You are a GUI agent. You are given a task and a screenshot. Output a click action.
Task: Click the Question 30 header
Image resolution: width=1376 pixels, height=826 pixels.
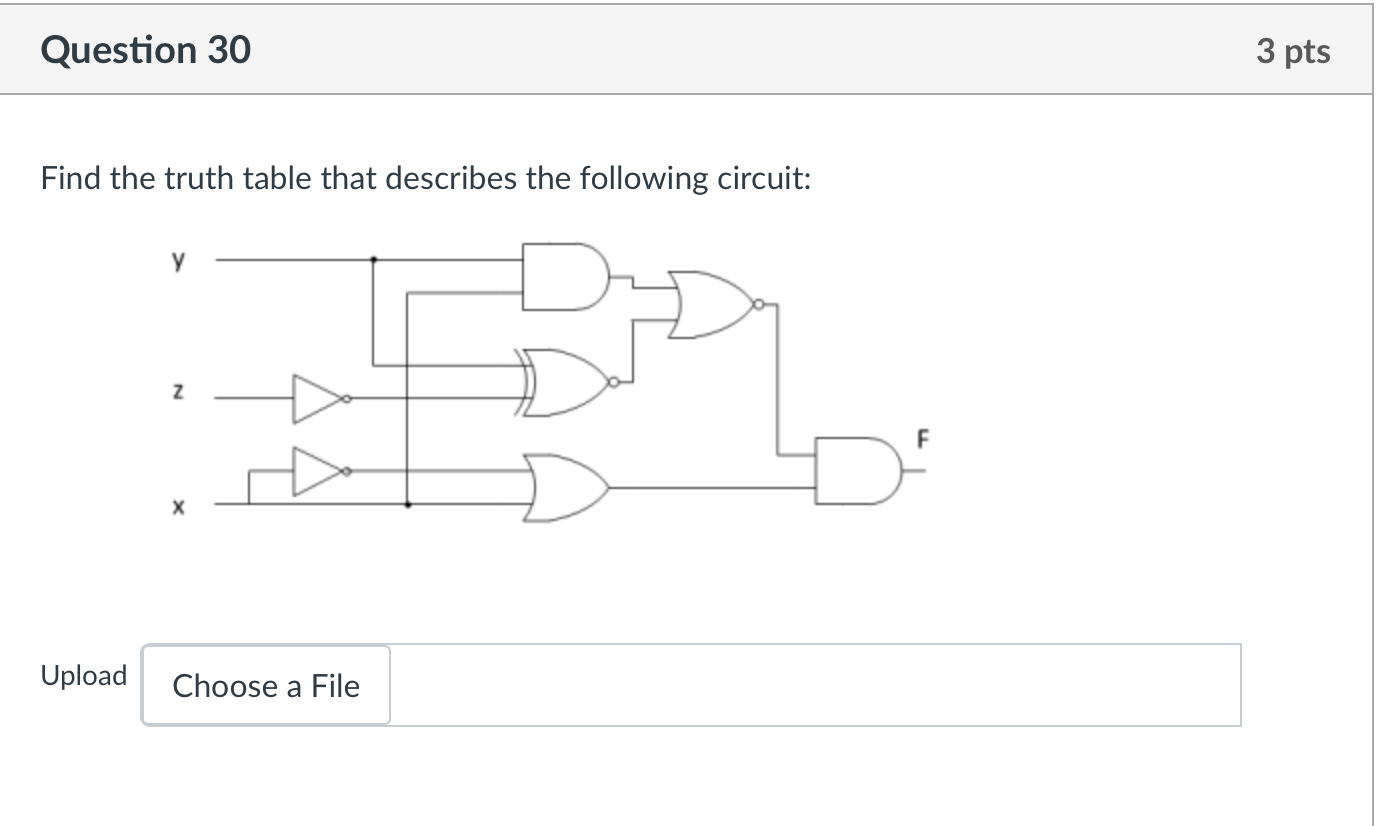146,49
